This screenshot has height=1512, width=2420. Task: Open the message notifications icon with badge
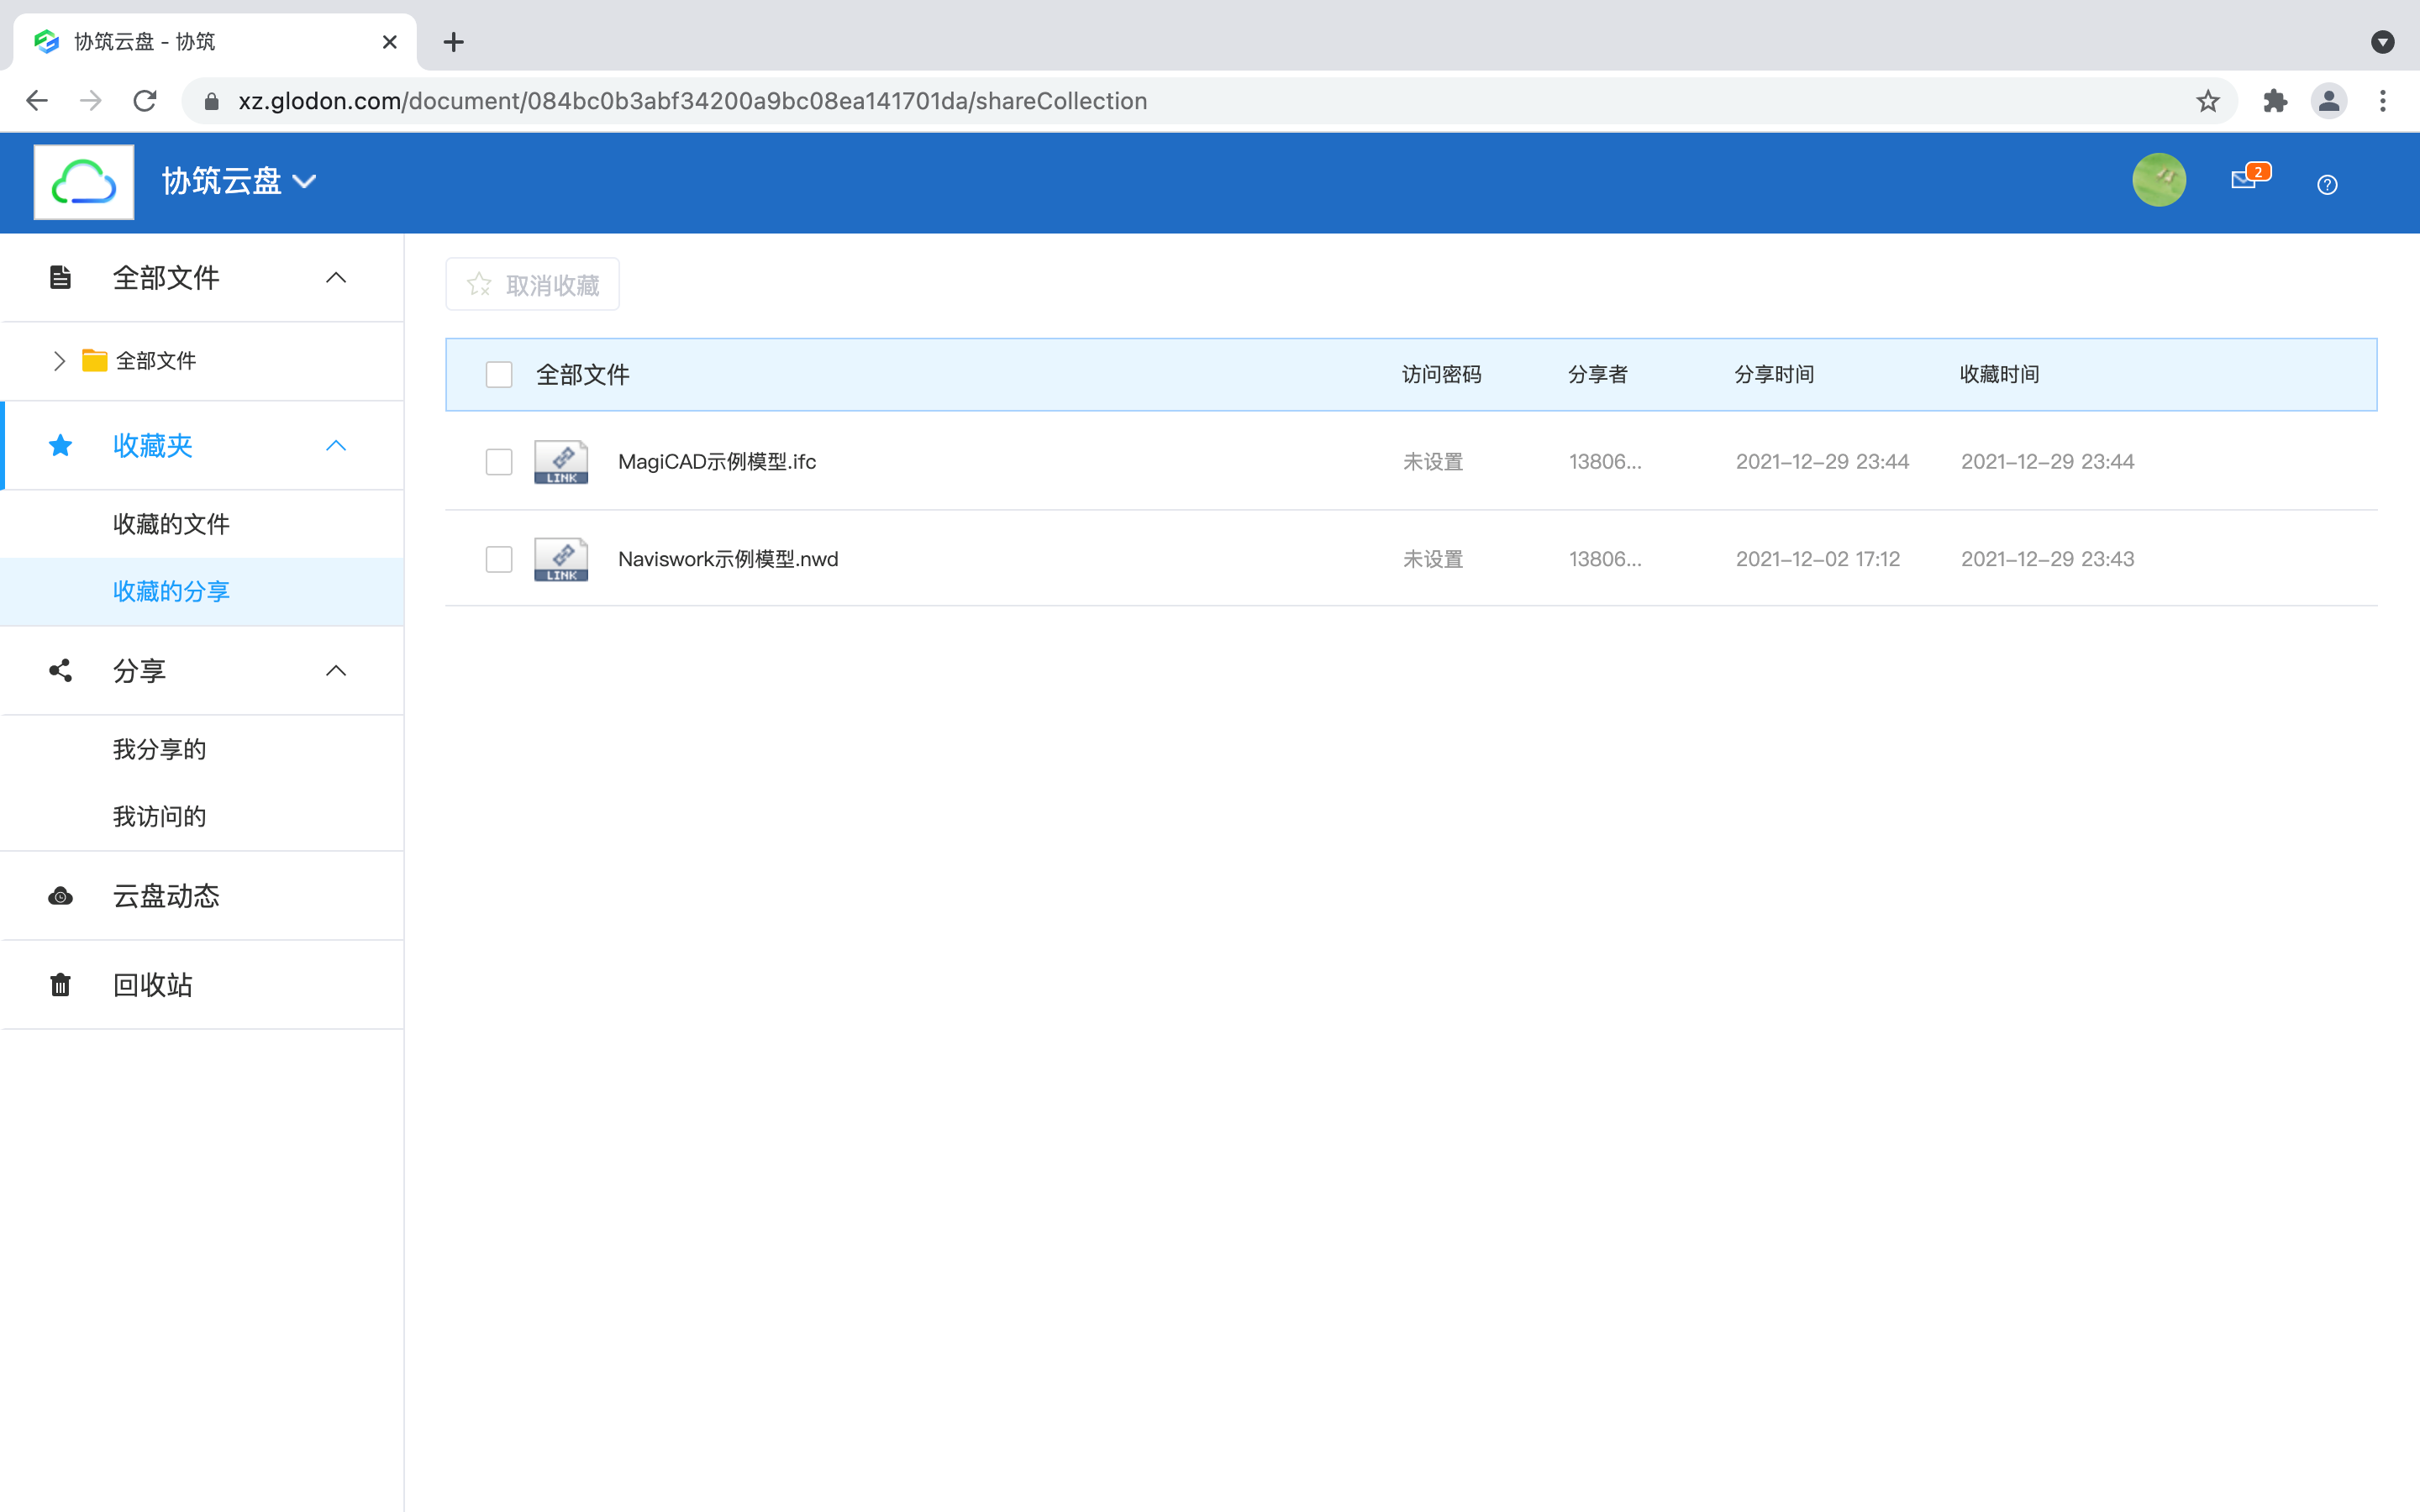2245,182
